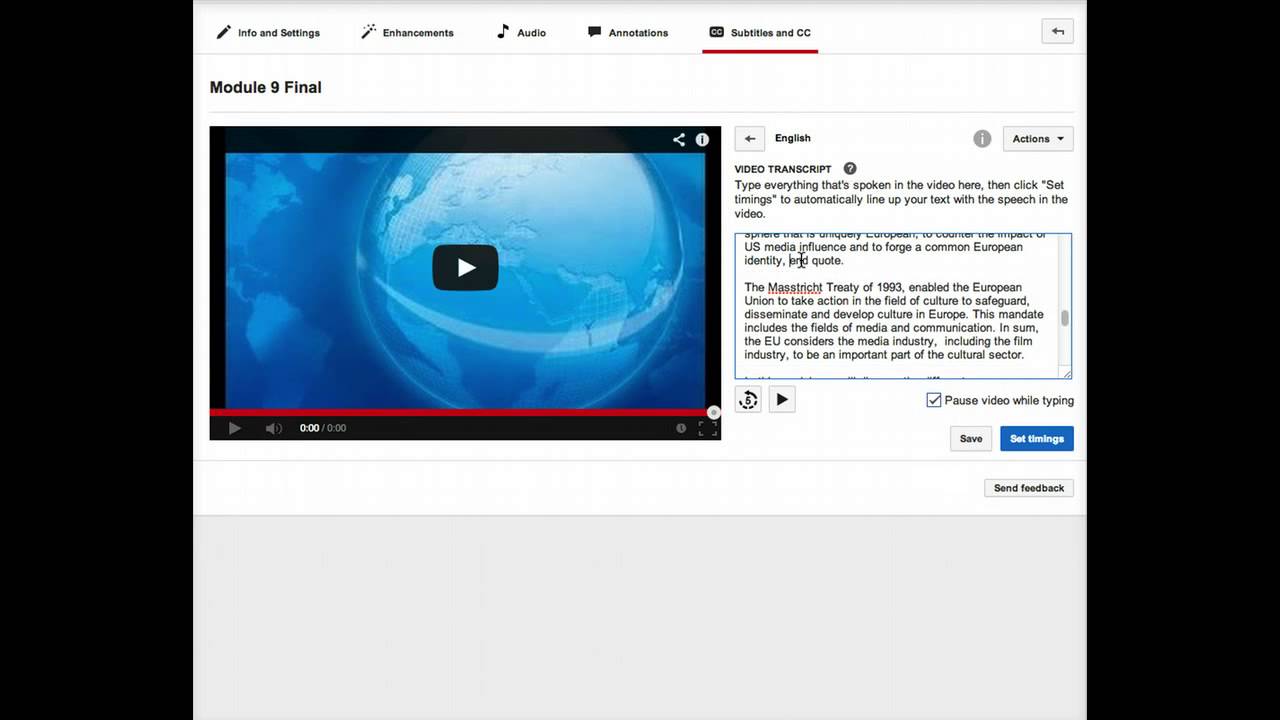Click the 0:00 / 0:00 time display
Viewport: 1280px width, 720px height.
323,428
